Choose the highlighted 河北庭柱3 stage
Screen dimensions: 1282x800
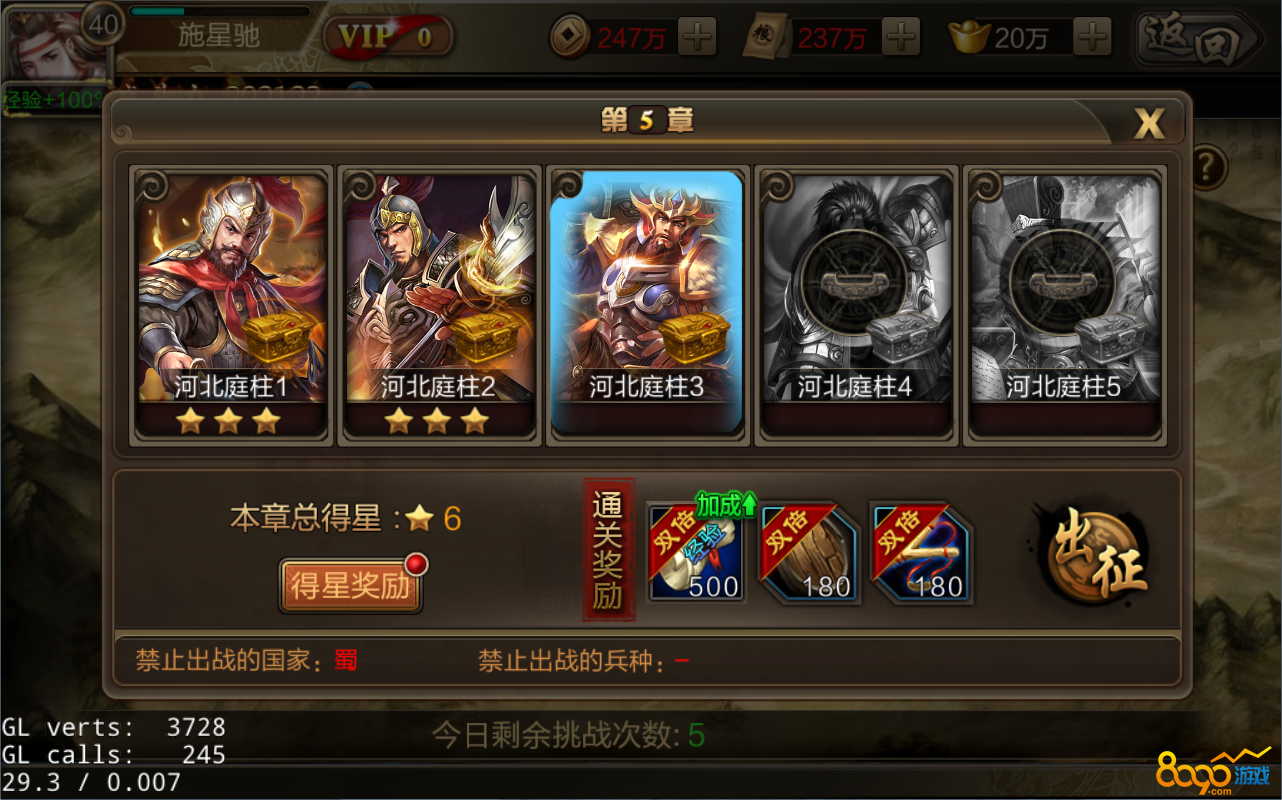(x=648, y=305)
